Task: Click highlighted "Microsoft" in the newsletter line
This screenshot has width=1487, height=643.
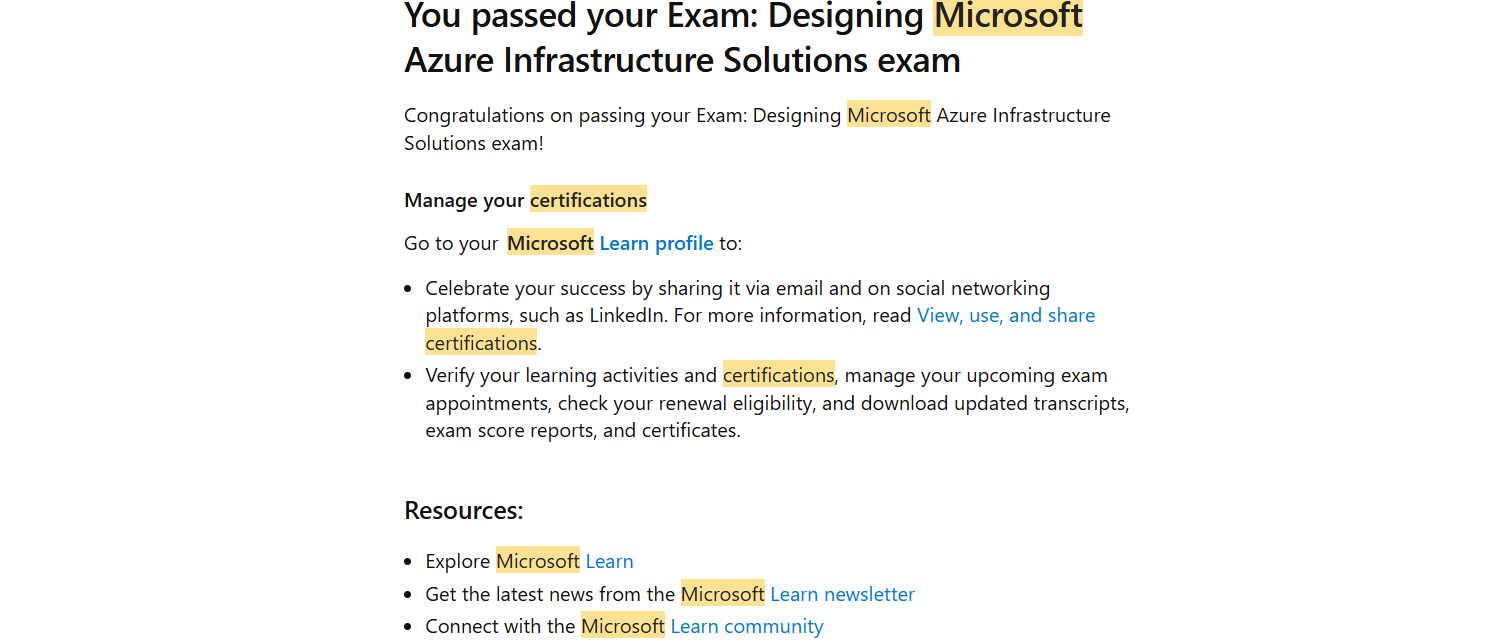Action: point(723,594)
